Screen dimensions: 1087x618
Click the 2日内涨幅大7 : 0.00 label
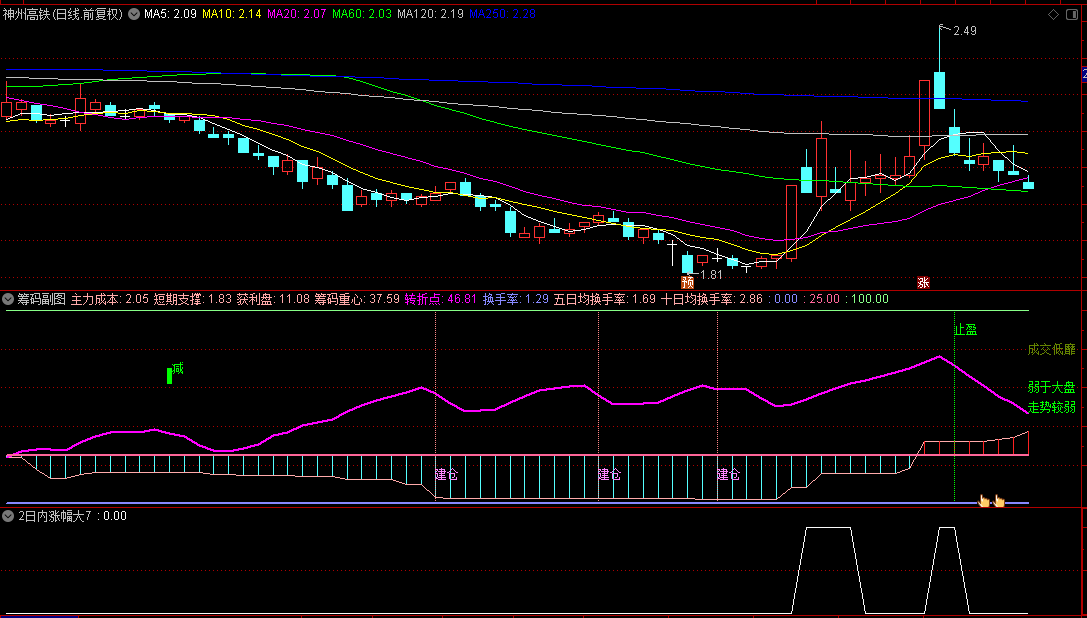point(72,516)
